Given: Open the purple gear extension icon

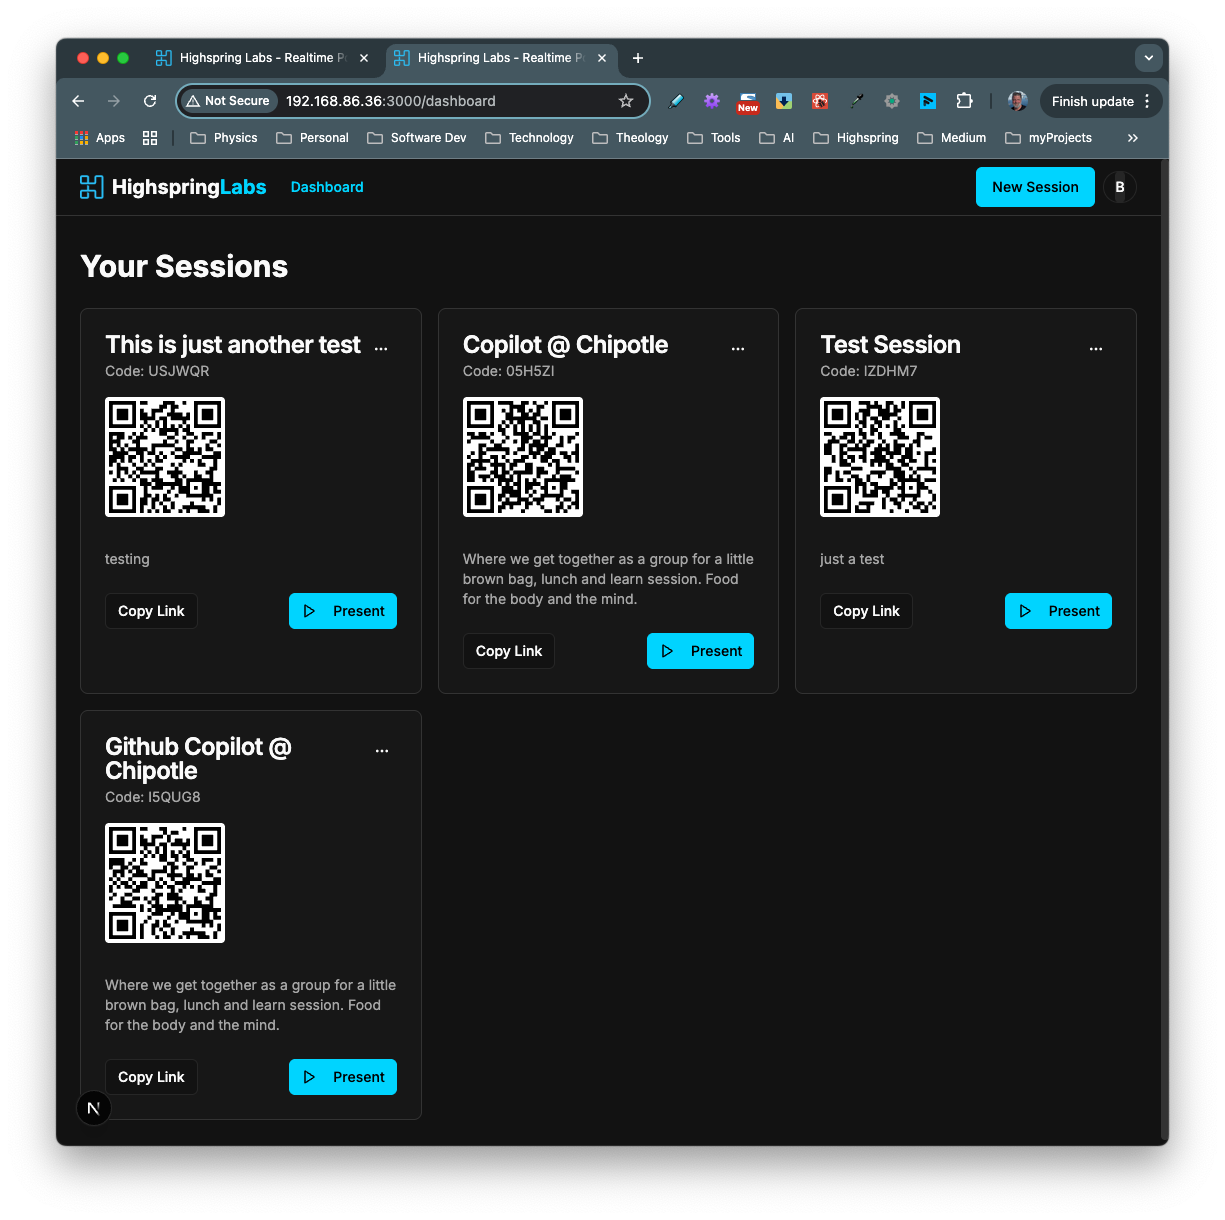Looking at the screenshot, I should click(711, 101).
